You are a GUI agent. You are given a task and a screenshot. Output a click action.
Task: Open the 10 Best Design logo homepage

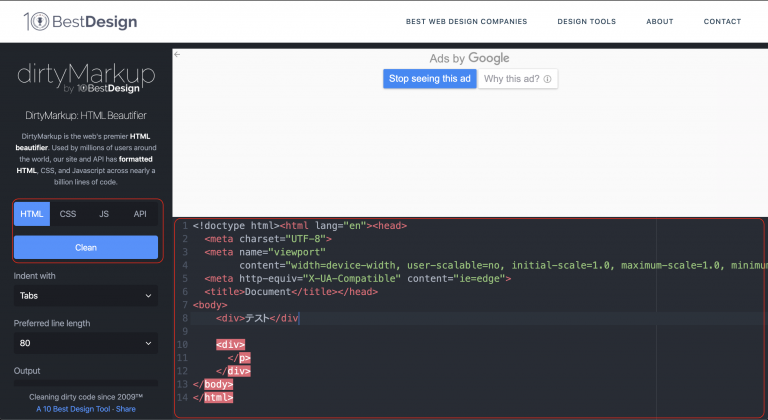[81, 22]
